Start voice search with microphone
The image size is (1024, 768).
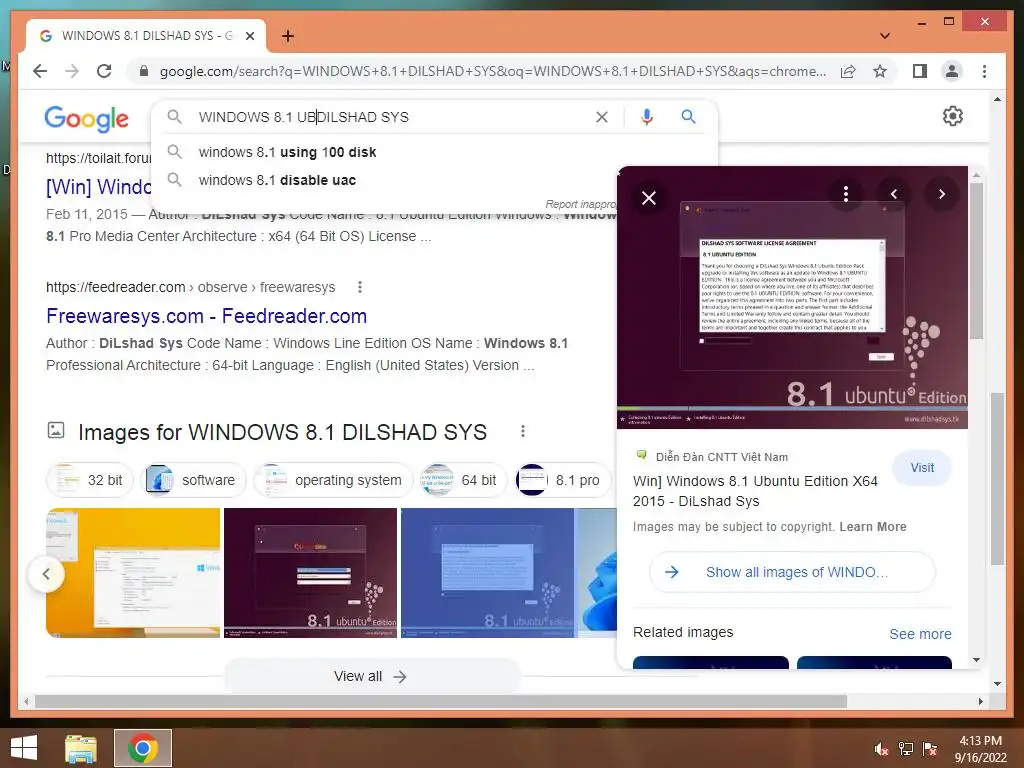pos(647,117)
